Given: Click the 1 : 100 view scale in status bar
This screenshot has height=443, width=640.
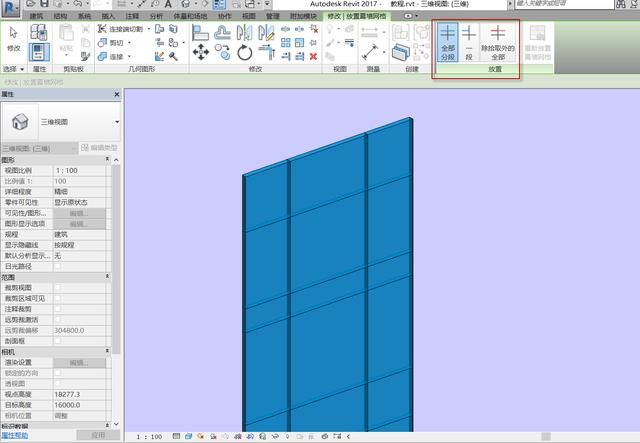Looking at the screenshot, I should point(149,436).
